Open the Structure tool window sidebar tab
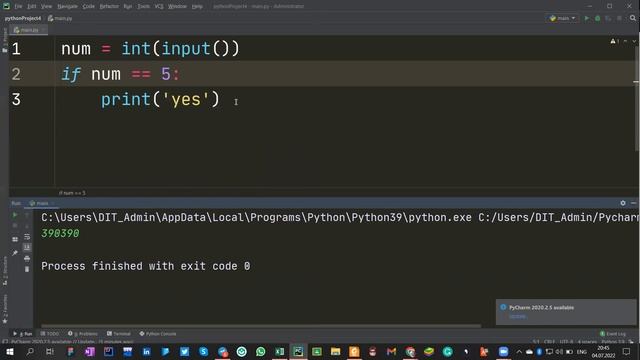The height and width of the screenshot is (360, 640). pyautogui.click(x=4, y=270)
